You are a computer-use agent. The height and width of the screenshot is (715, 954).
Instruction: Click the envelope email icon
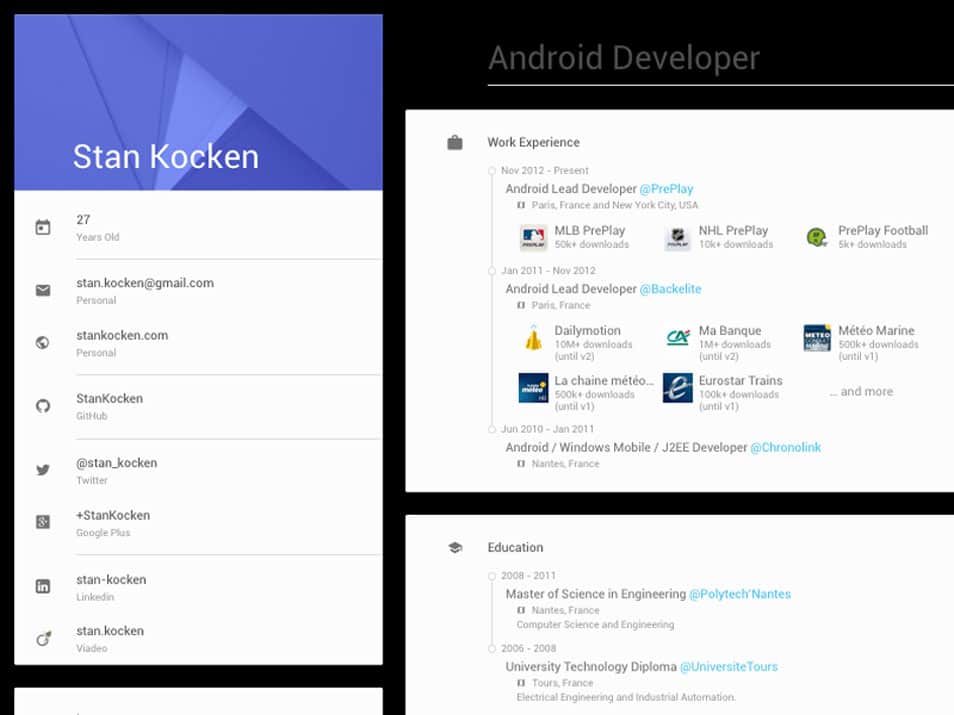click(x=43, y=290)
